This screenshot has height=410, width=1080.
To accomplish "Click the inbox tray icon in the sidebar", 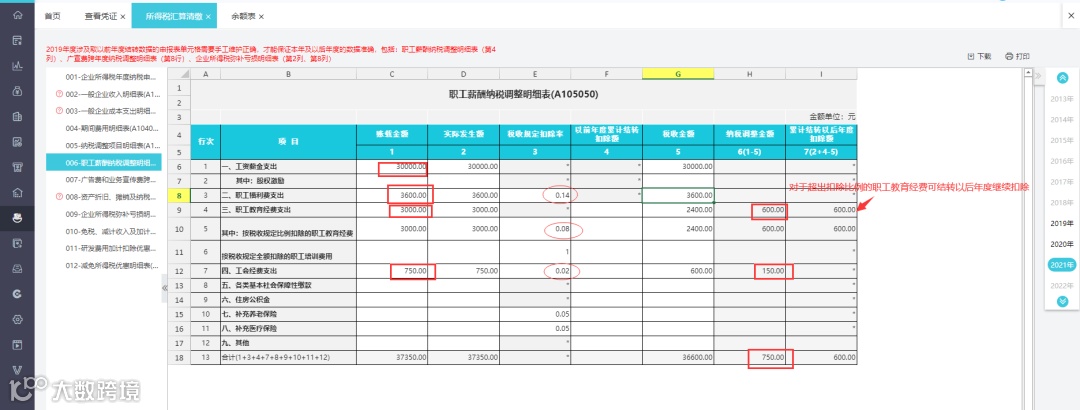I will [x=17, y=269].
